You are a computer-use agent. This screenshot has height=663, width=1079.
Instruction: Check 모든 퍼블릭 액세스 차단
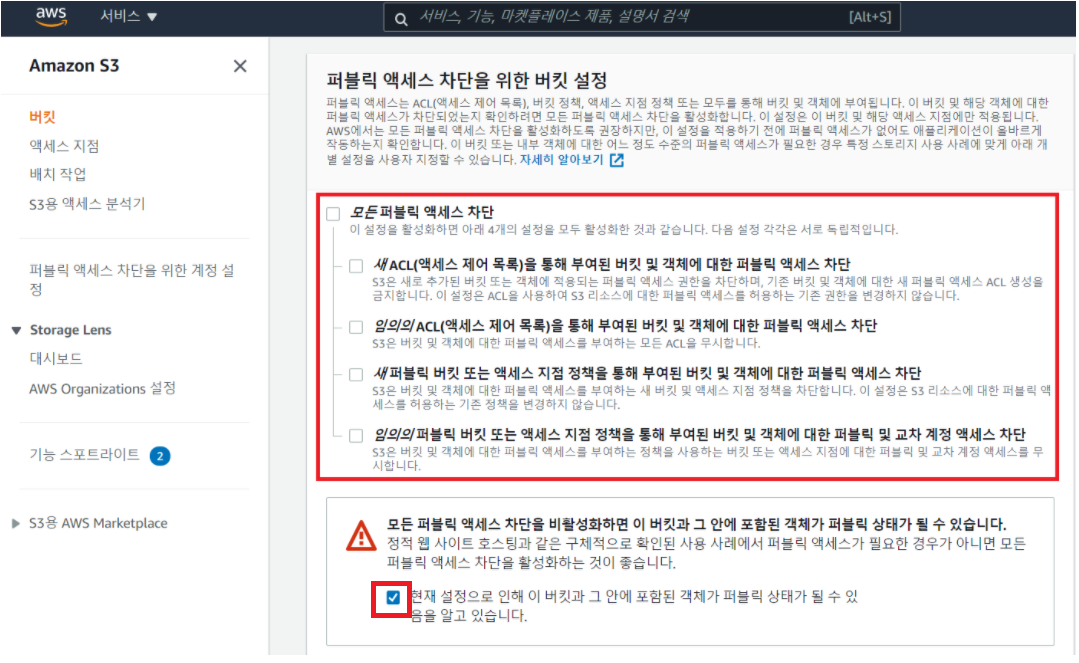click(x=334, y=213)
